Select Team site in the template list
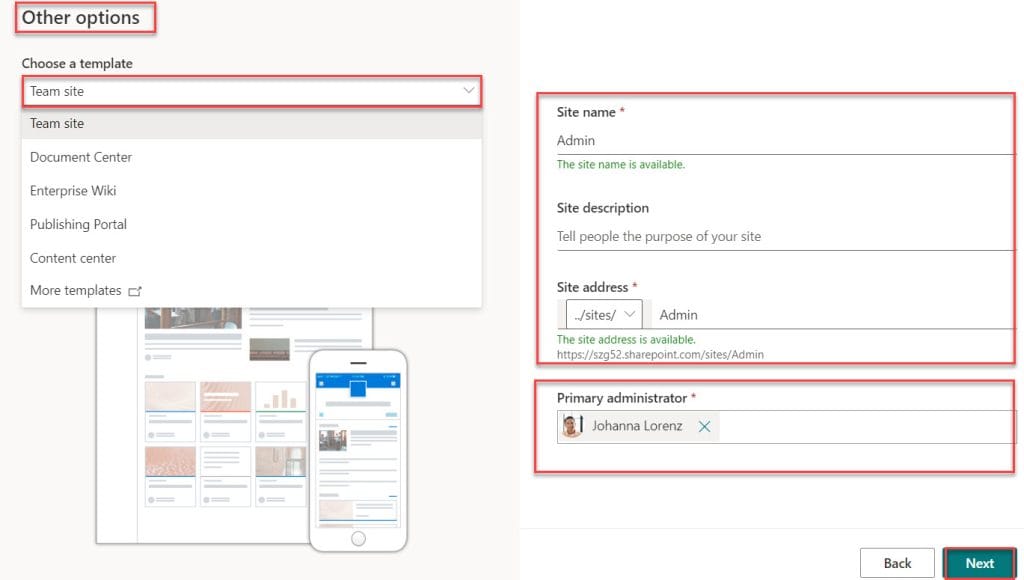Screen dimensions: 1024x580 pyautogui.click(x=252, y=123)
